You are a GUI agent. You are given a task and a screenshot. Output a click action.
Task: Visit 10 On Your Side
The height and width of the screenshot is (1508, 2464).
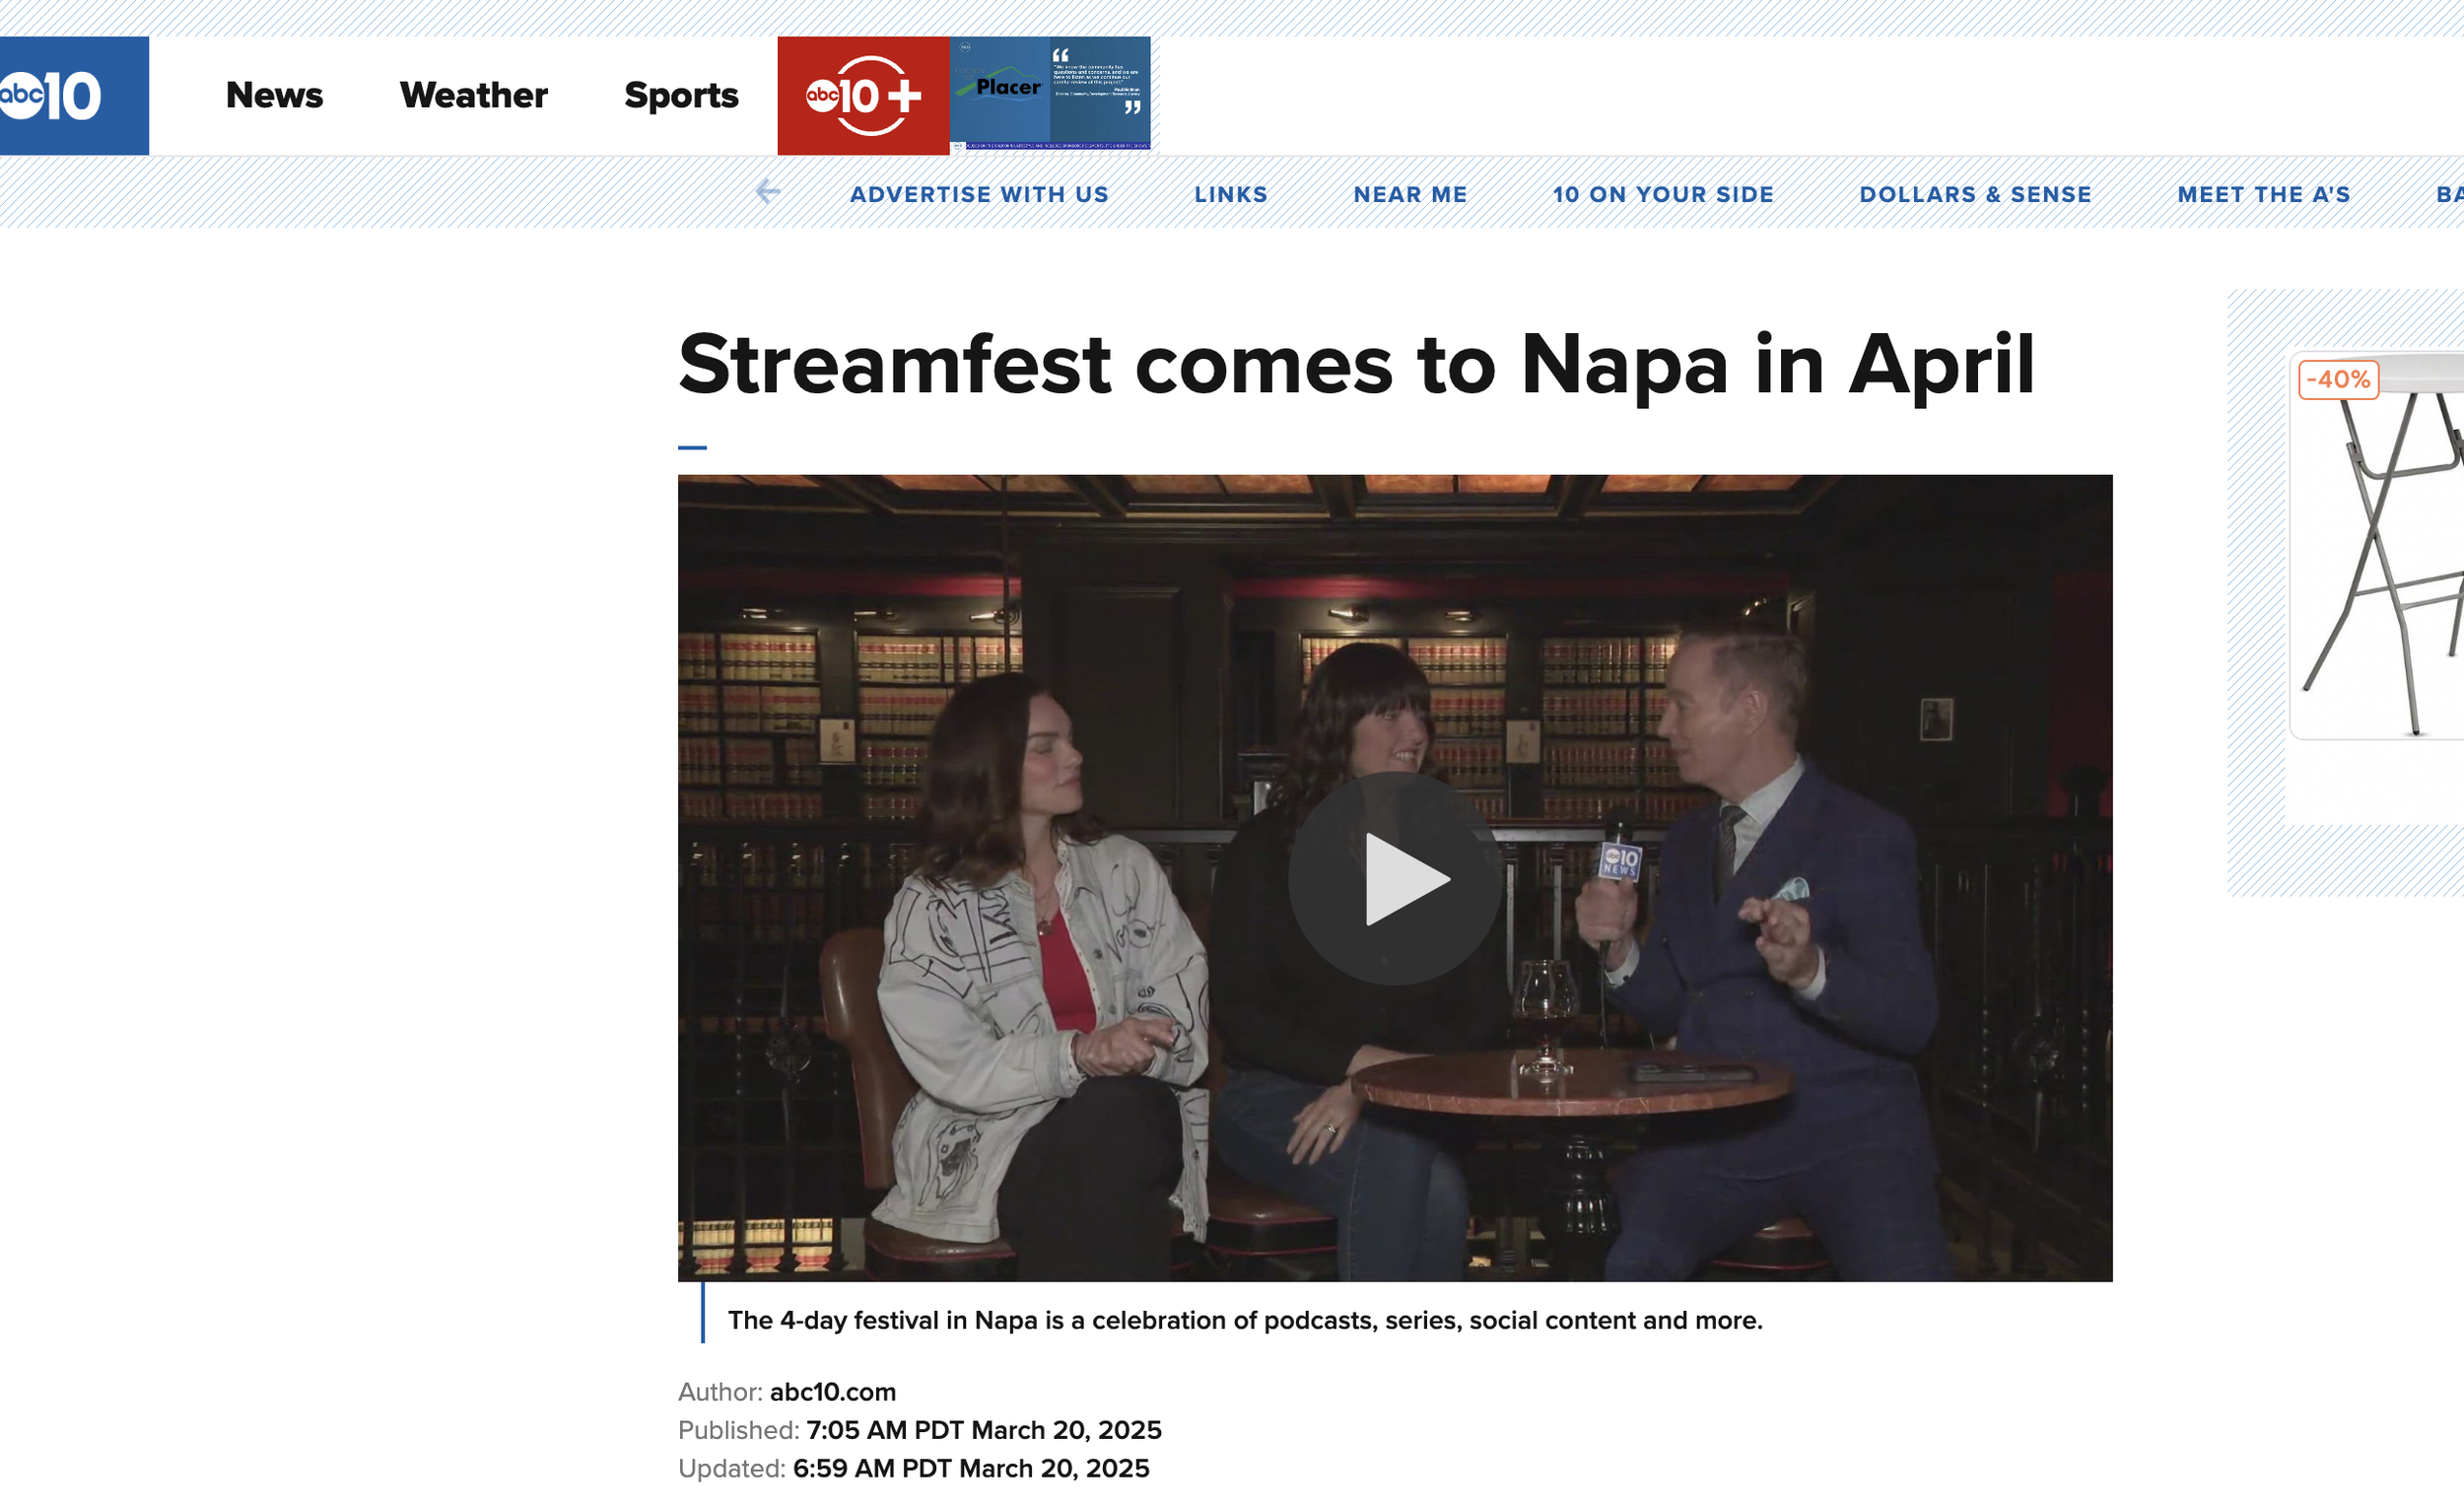(1663, 194)
